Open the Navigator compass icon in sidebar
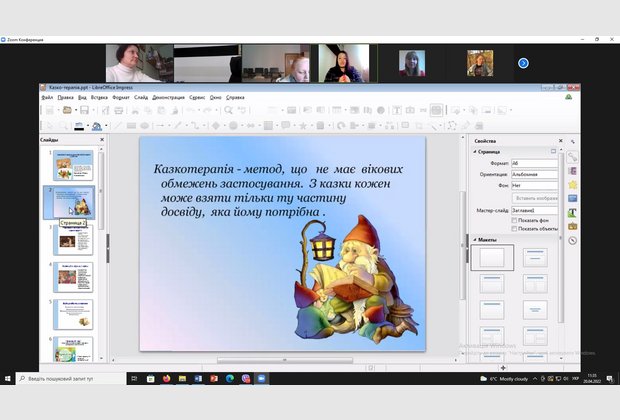620x420 pixels. pos(572,240)
